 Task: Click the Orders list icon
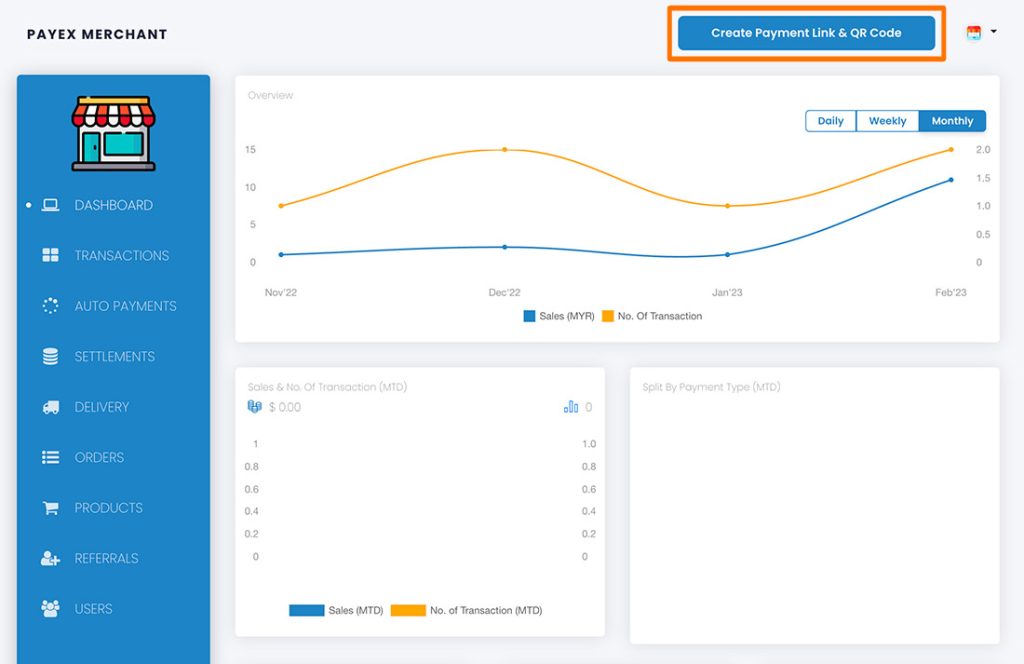click(50, 458)
